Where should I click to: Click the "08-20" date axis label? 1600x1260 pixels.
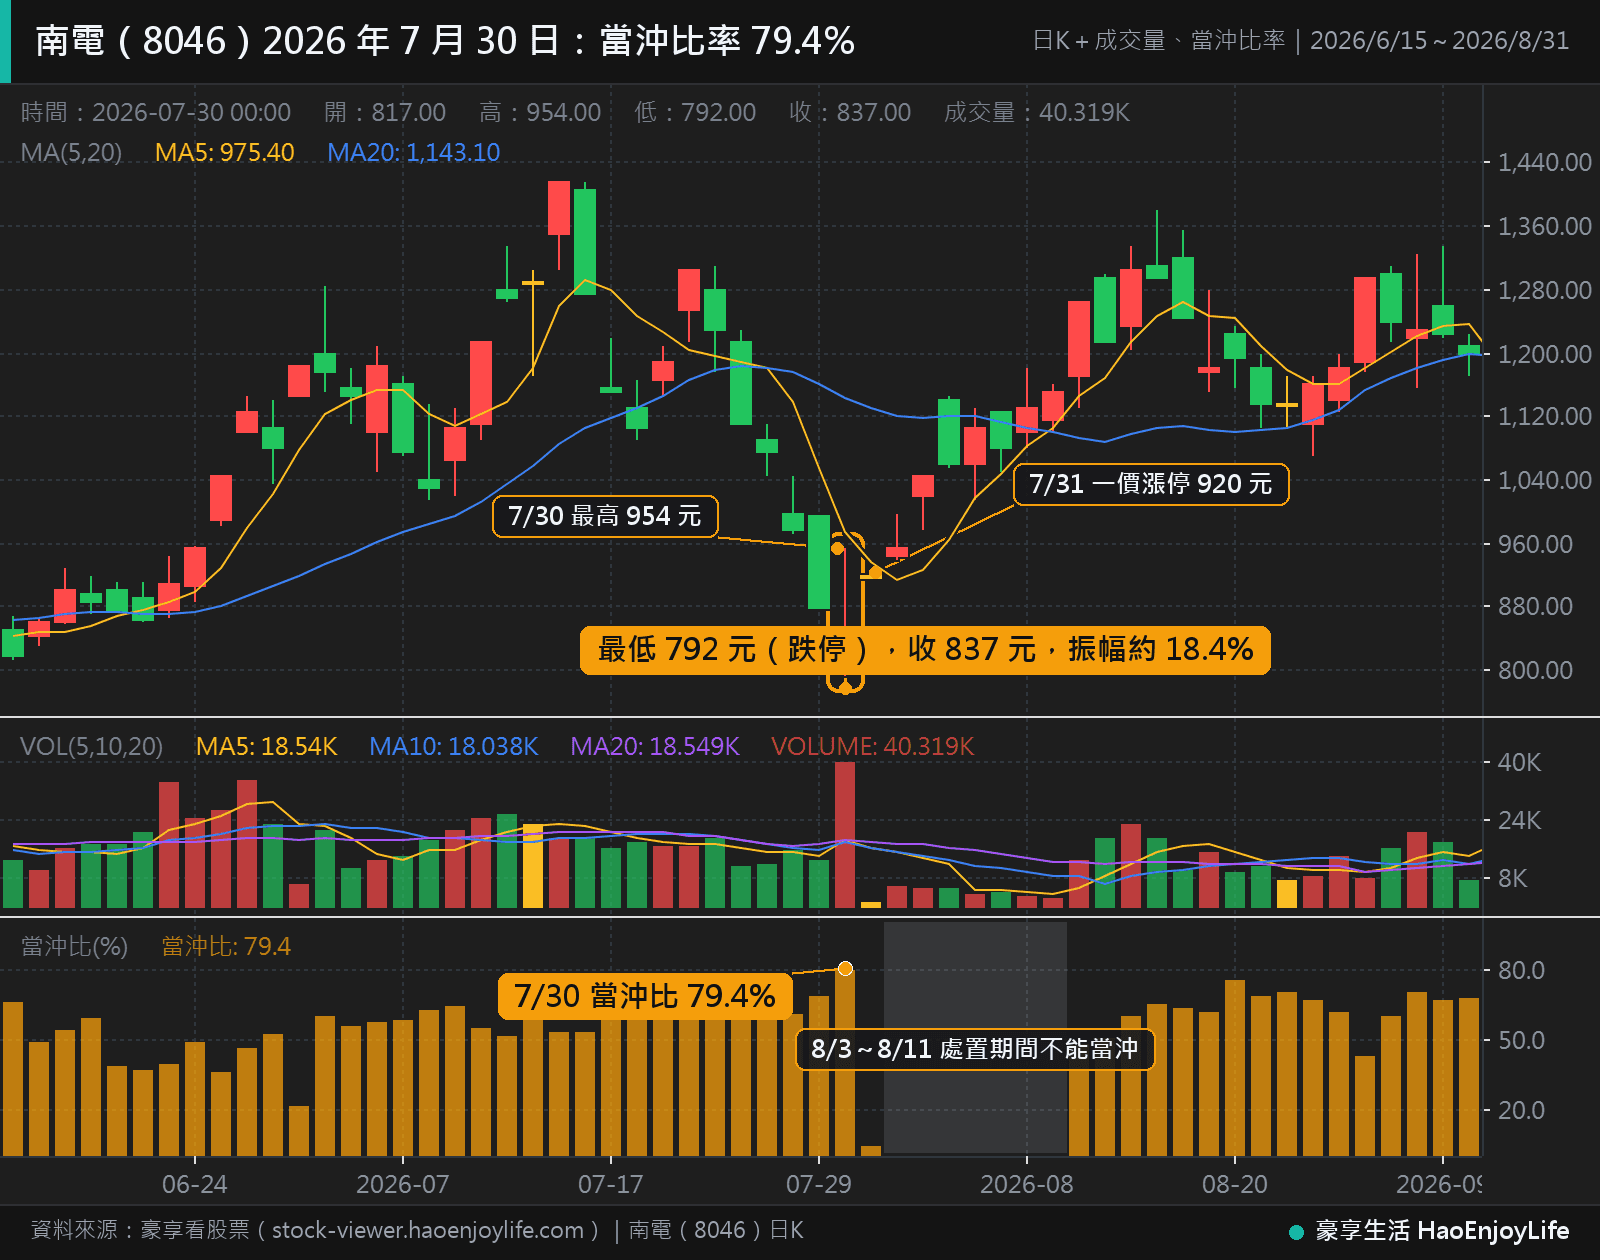(x=1235, y=1184)
